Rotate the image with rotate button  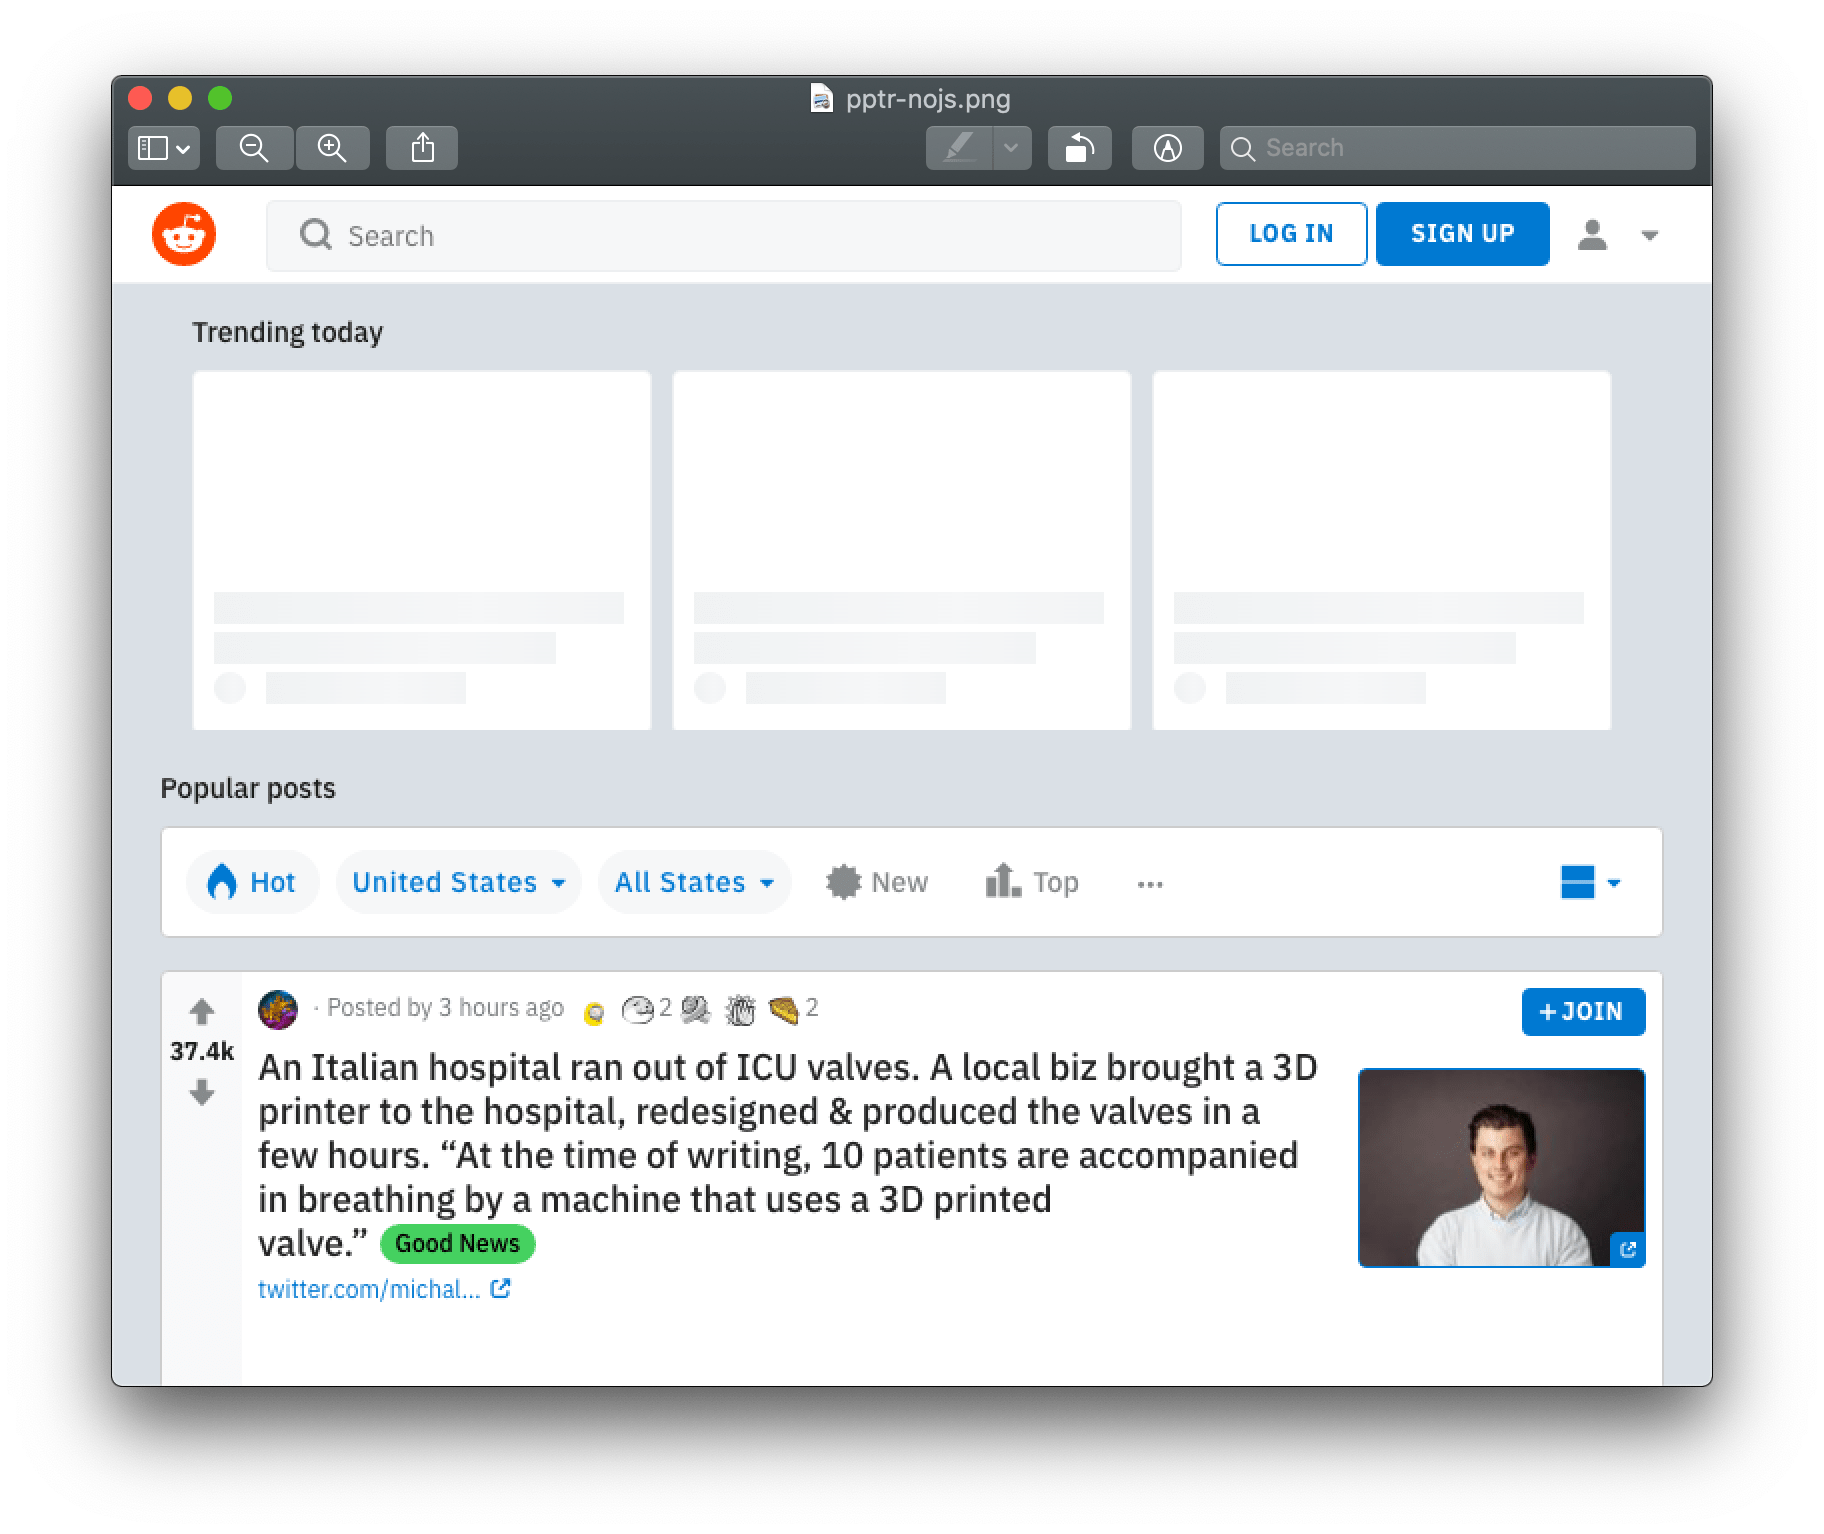(1080, 148)
